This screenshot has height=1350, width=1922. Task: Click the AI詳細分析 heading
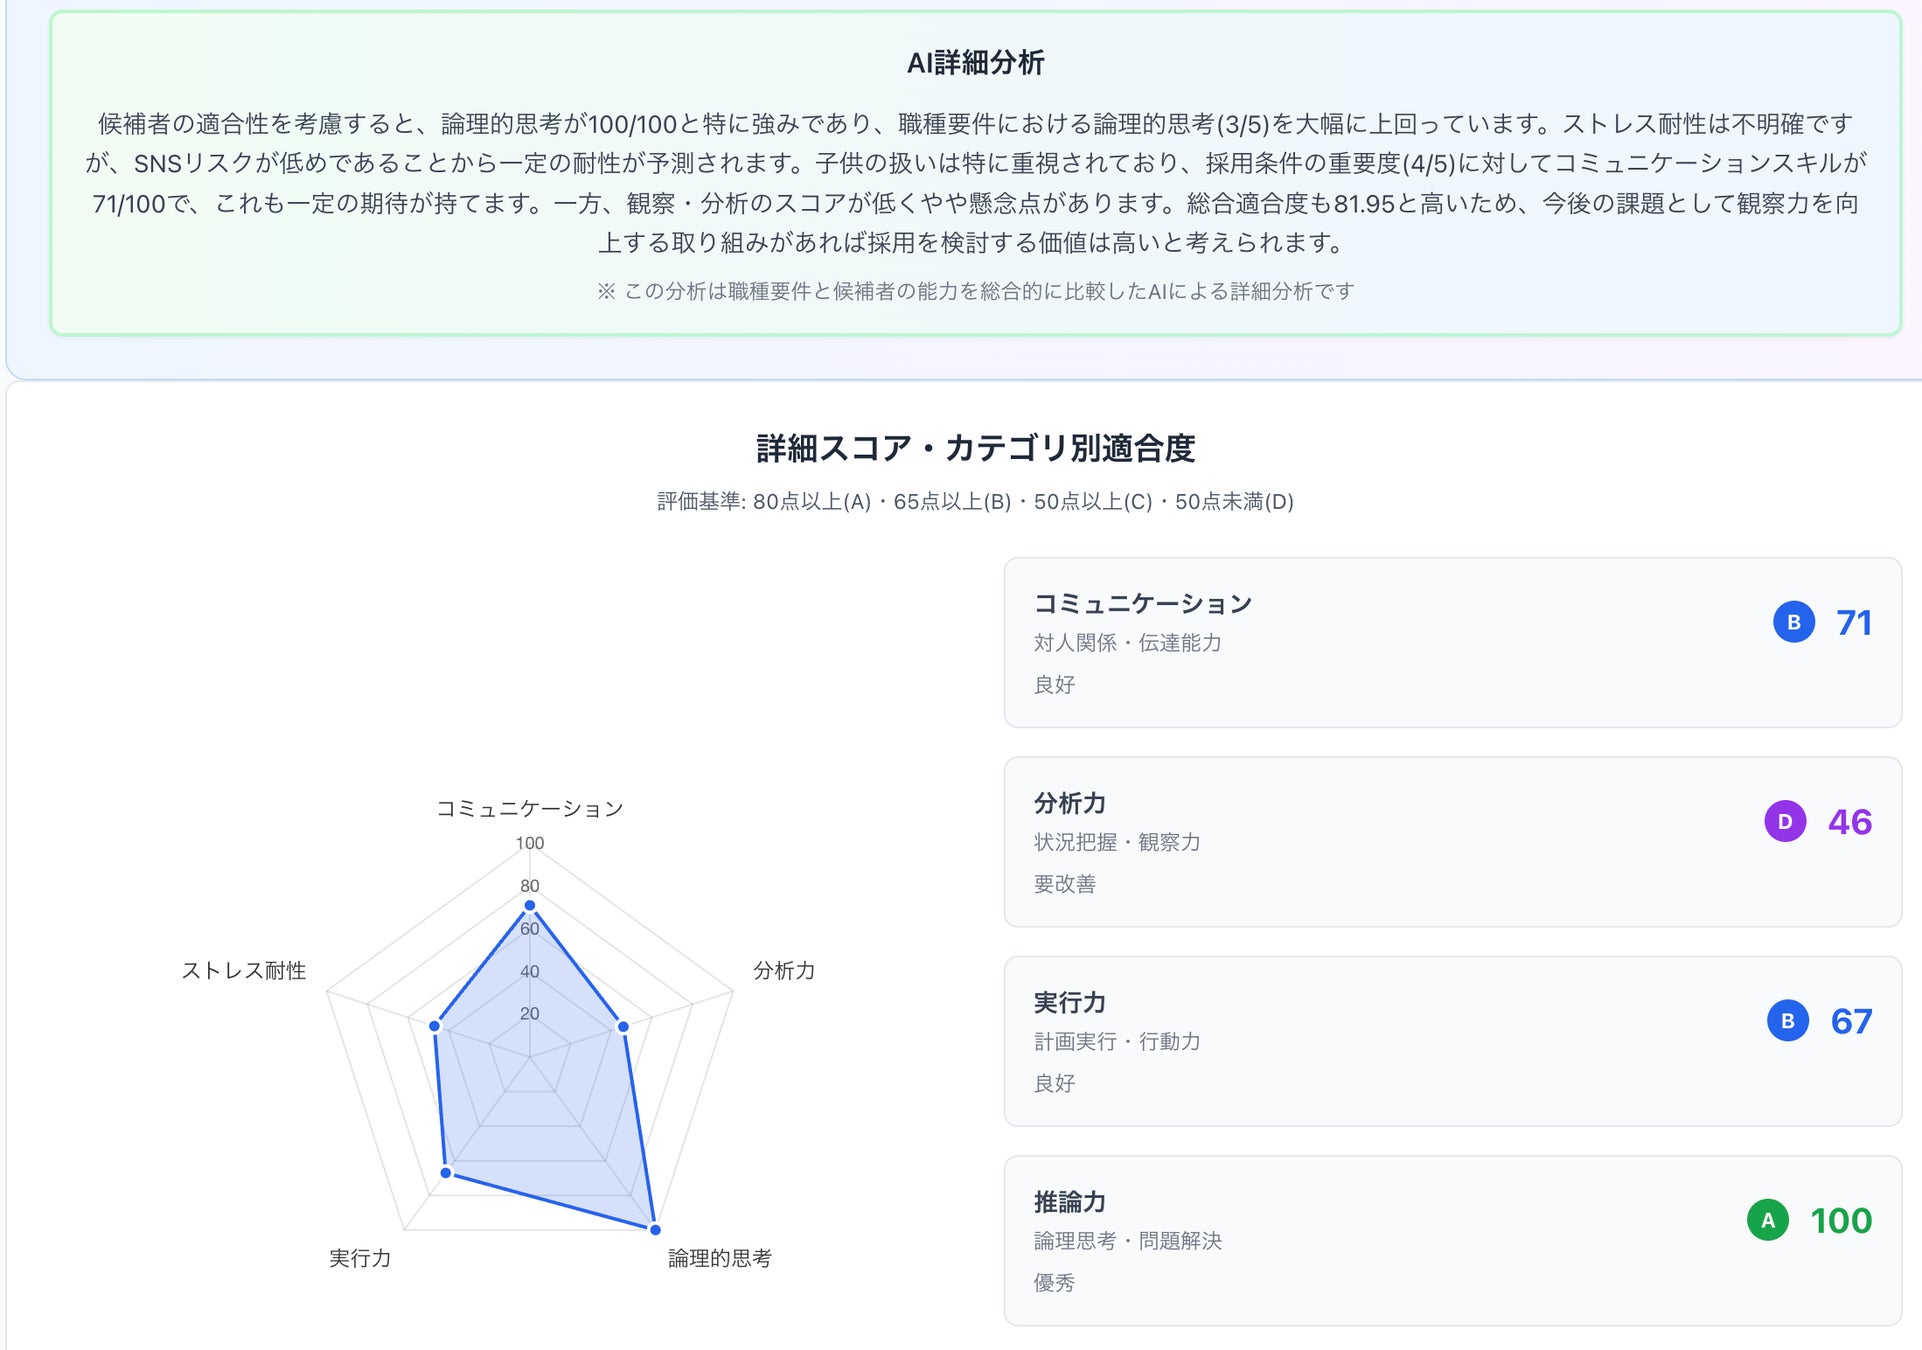[975, 63]
